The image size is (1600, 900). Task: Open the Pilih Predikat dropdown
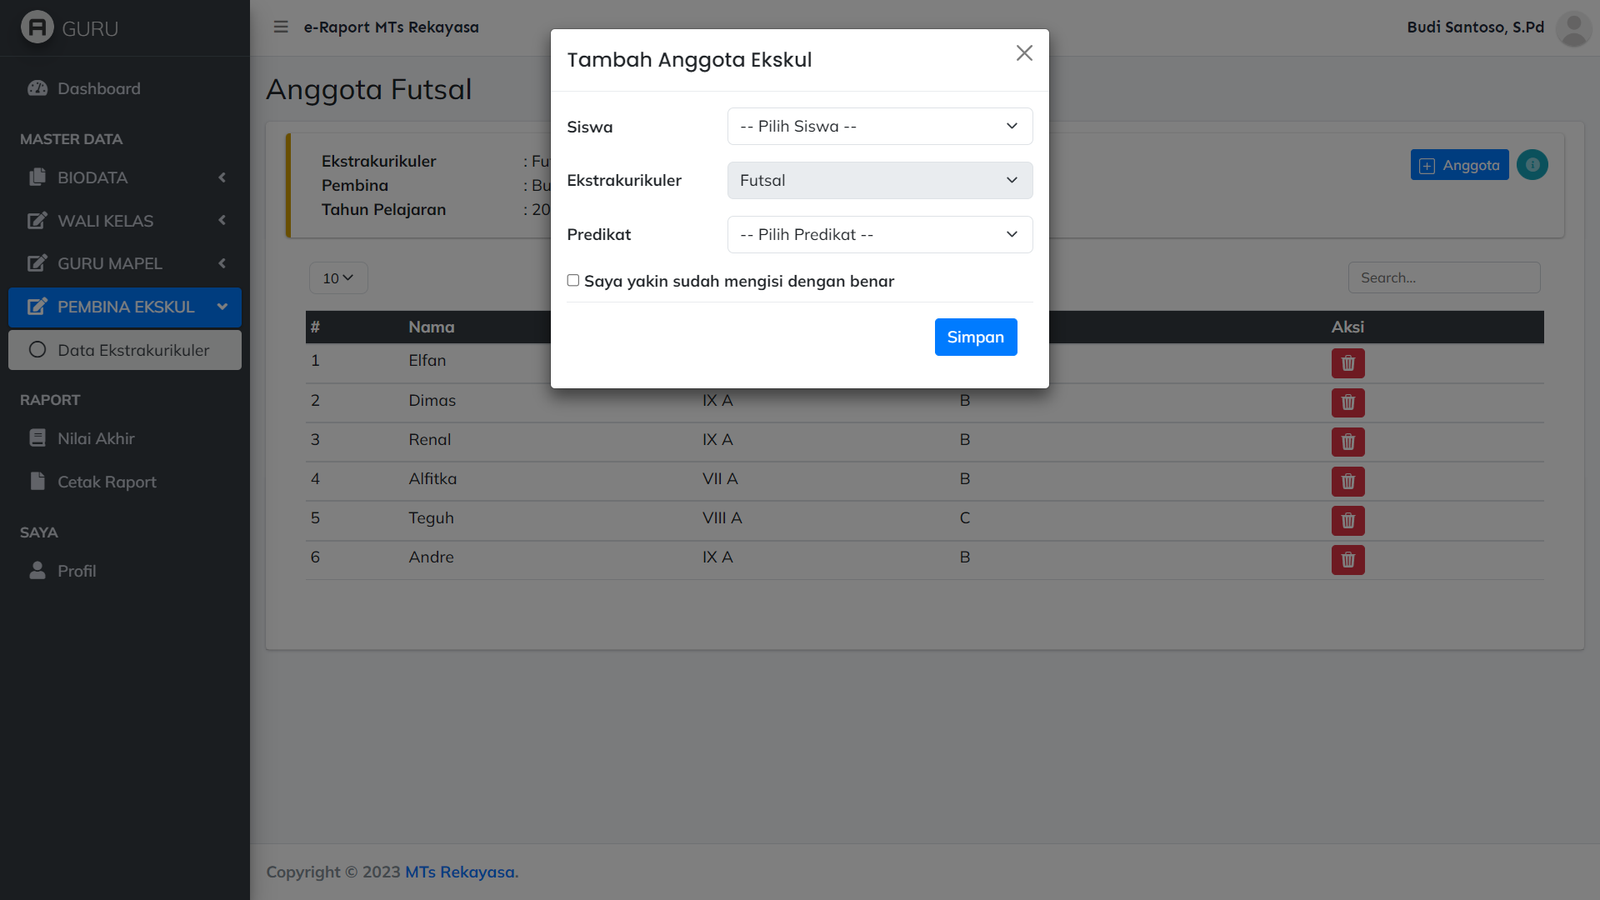[879, 234]
